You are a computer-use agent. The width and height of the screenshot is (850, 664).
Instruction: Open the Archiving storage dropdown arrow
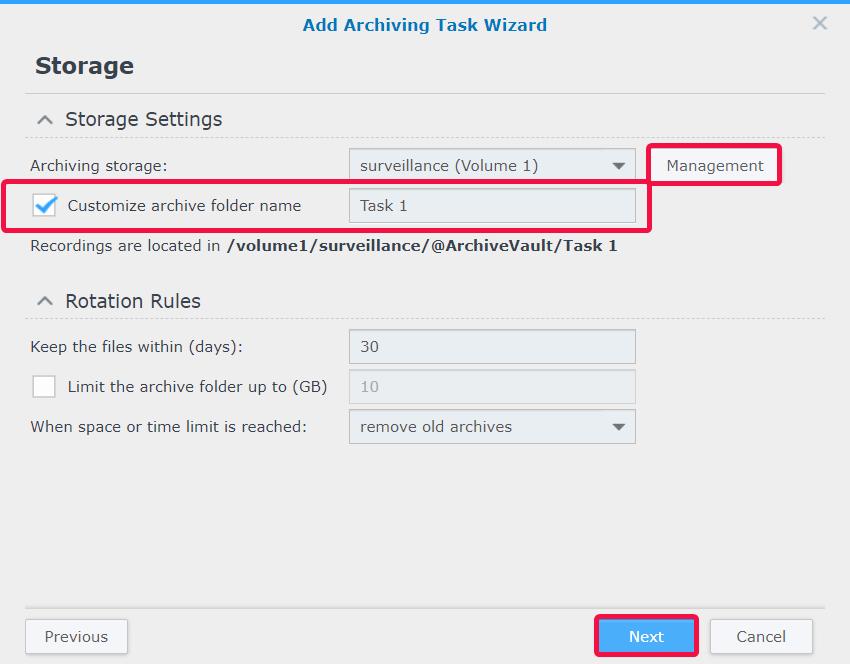[x=619, y=166]
